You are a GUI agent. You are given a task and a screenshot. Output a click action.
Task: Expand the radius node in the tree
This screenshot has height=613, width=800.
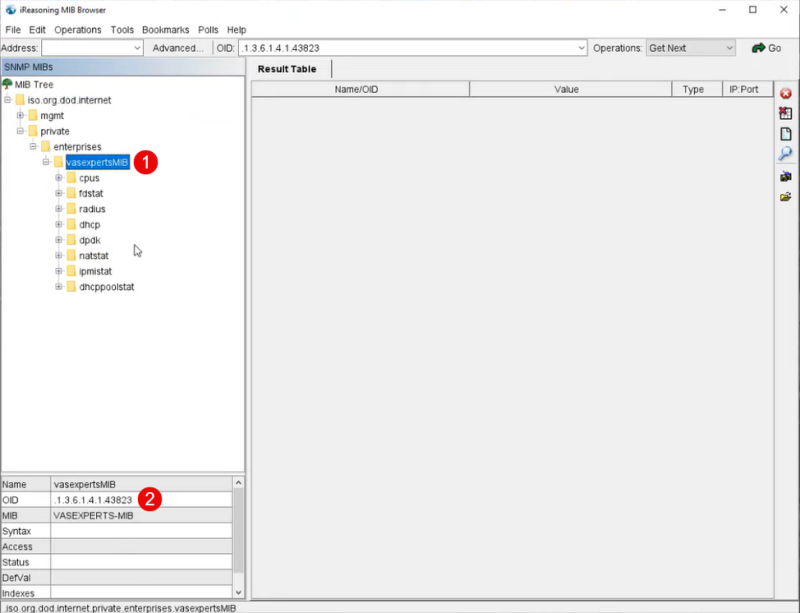(59, 209)
